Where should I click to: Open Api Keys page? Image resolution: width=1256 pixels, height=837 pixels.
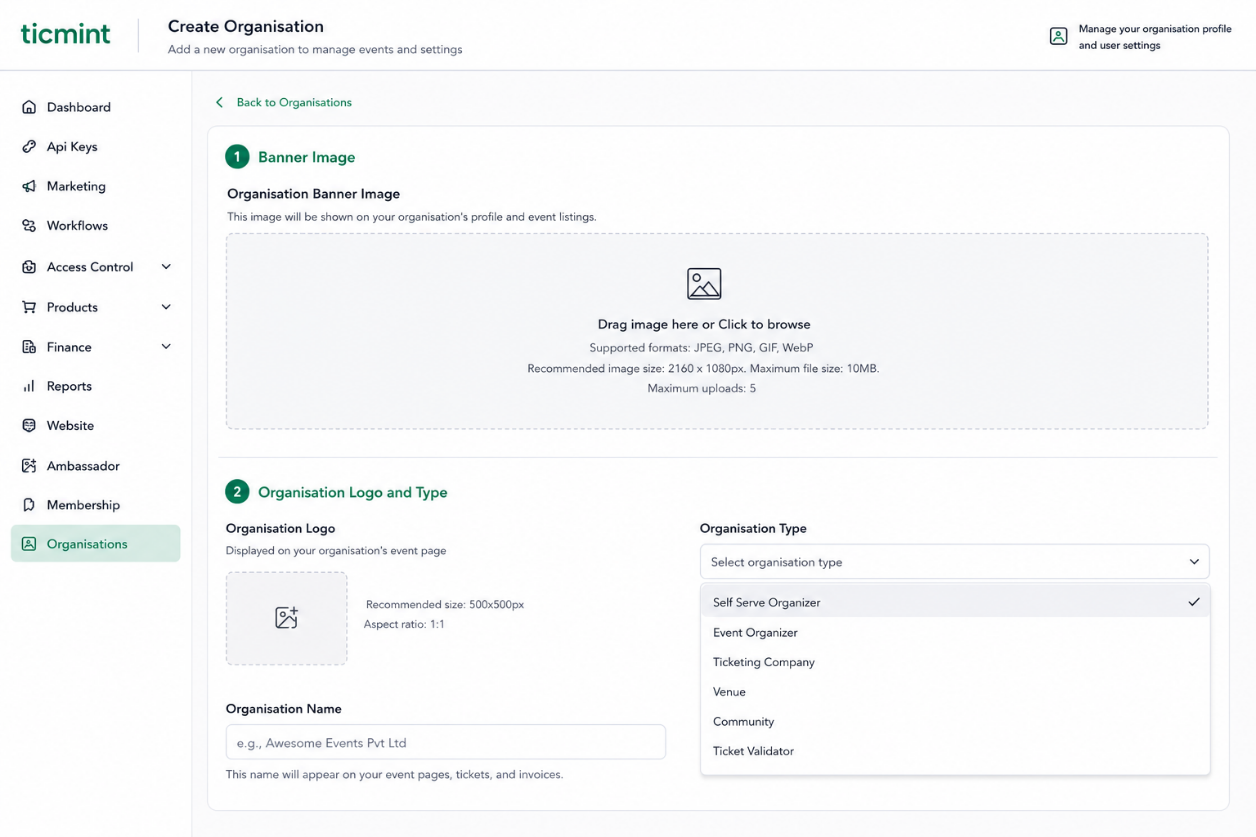96,146
